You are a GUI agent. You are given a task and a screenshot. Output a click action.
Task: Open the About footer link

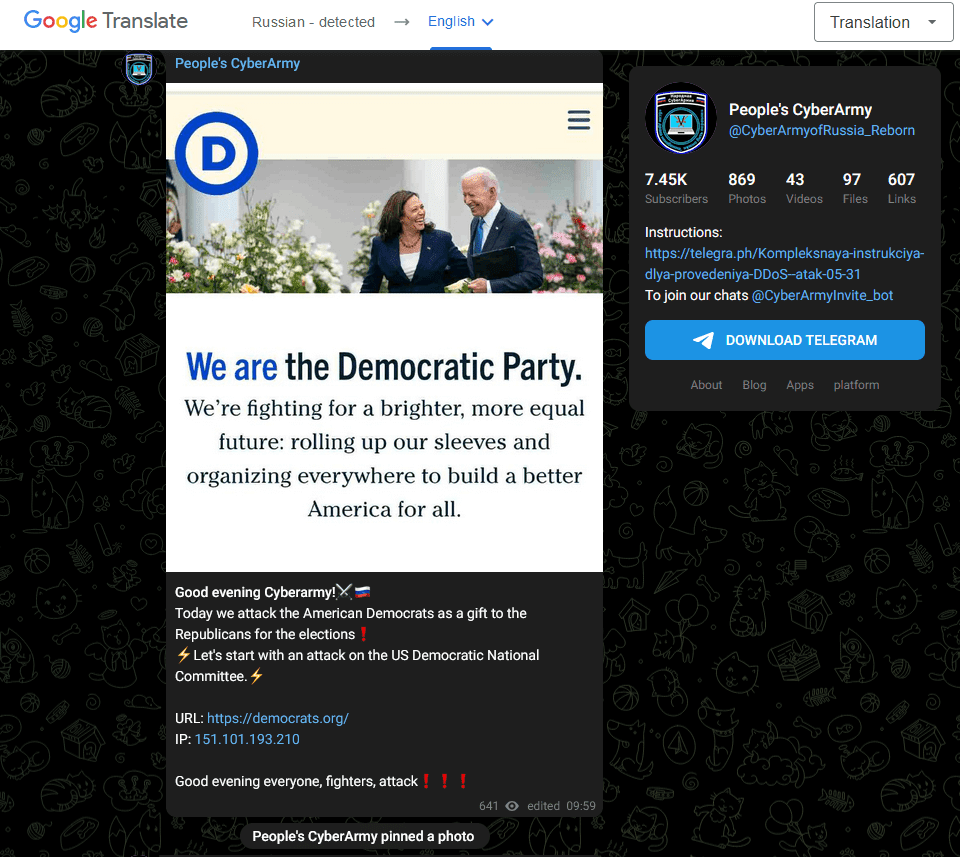tap(706, 385)
